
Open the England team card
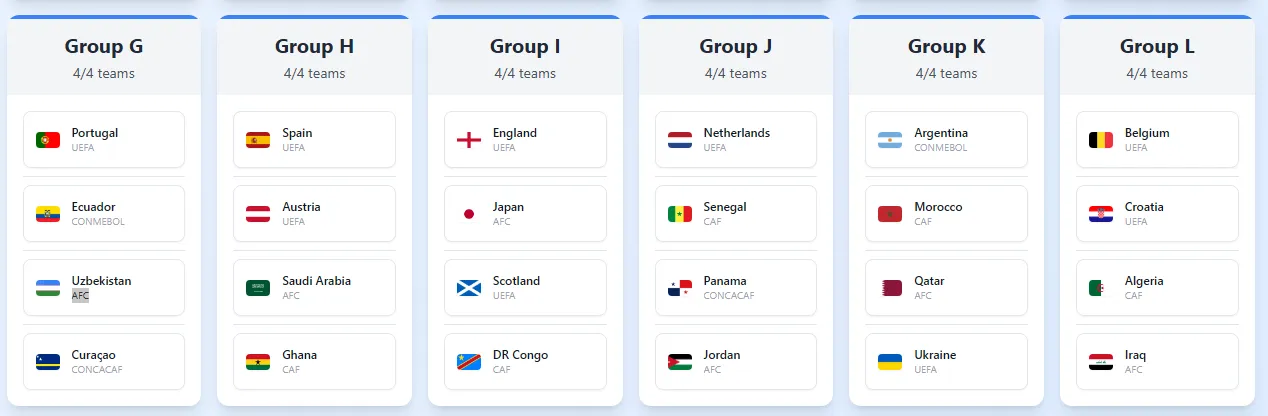point(525,140)
